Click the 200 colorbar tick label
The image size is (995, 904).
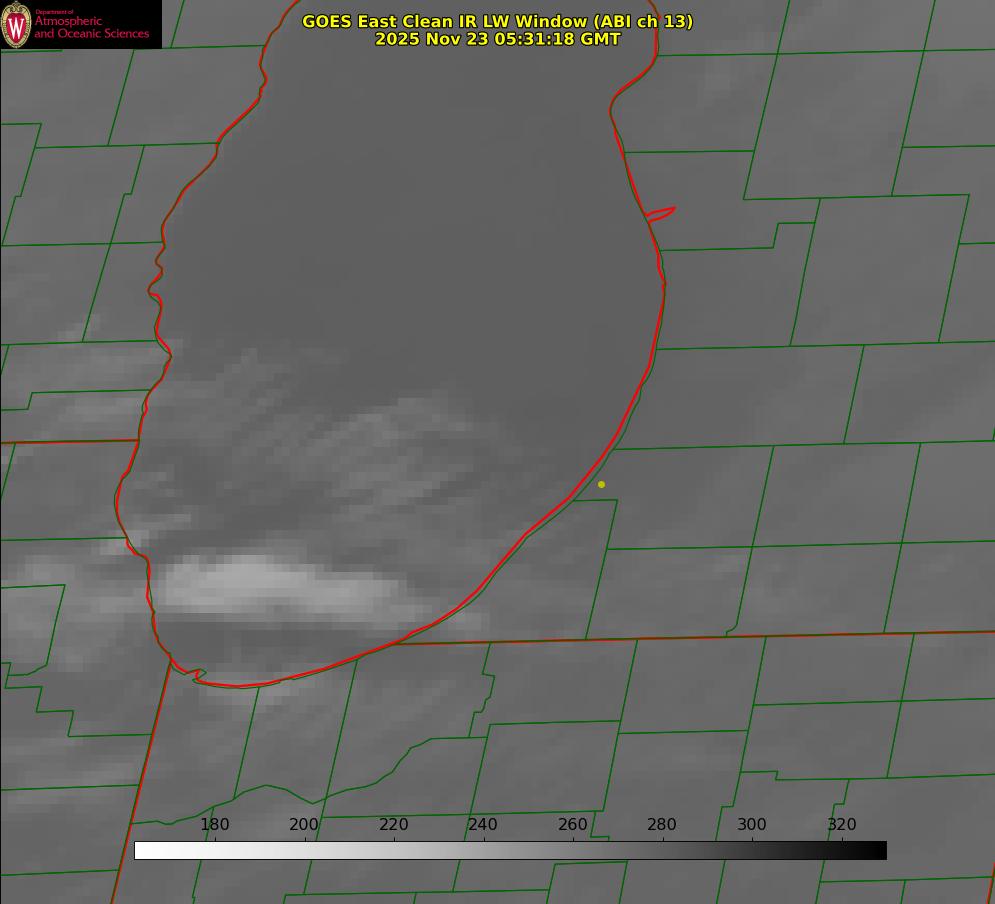(x=304, y=825)
